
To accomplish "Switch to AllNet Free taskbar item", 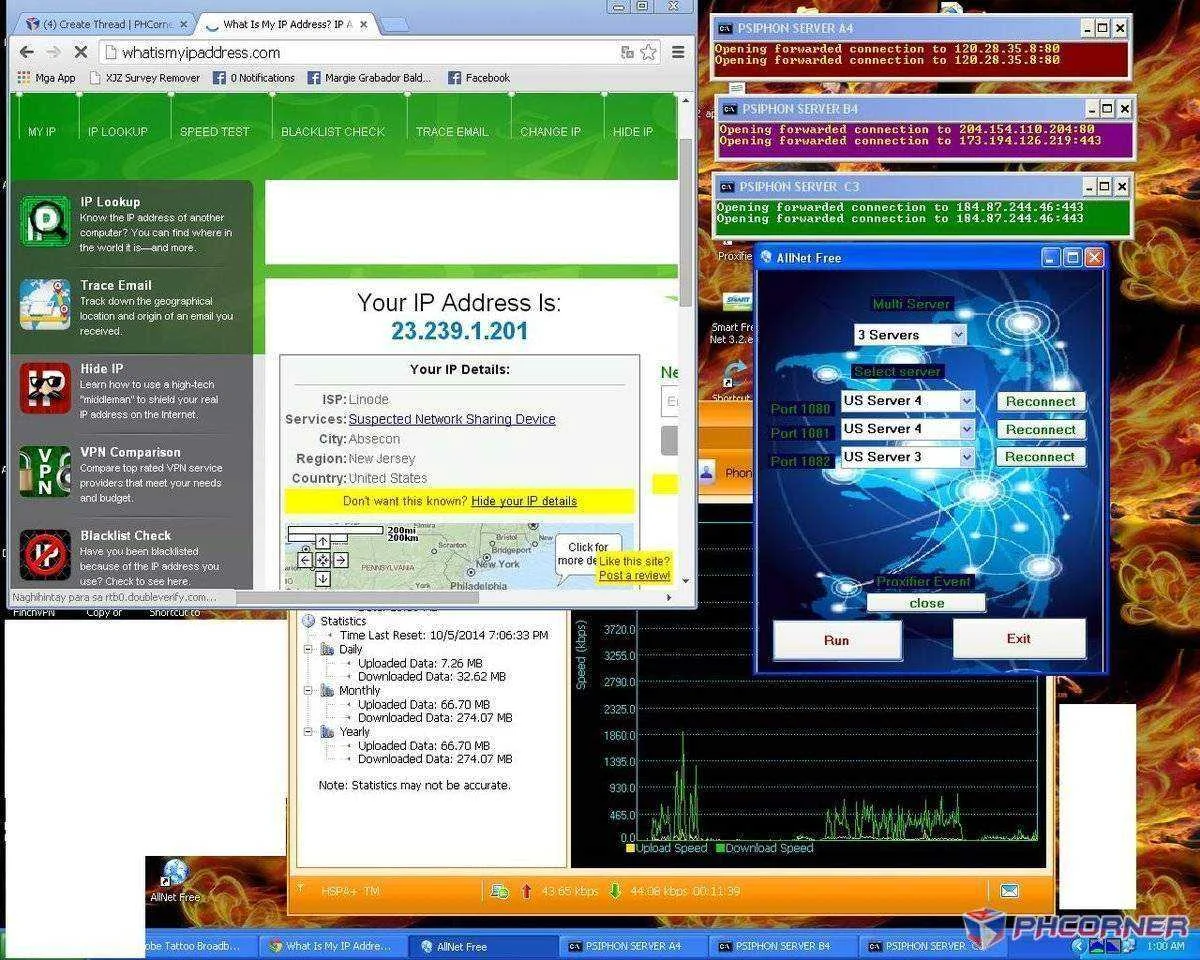I will coord(482,946).
